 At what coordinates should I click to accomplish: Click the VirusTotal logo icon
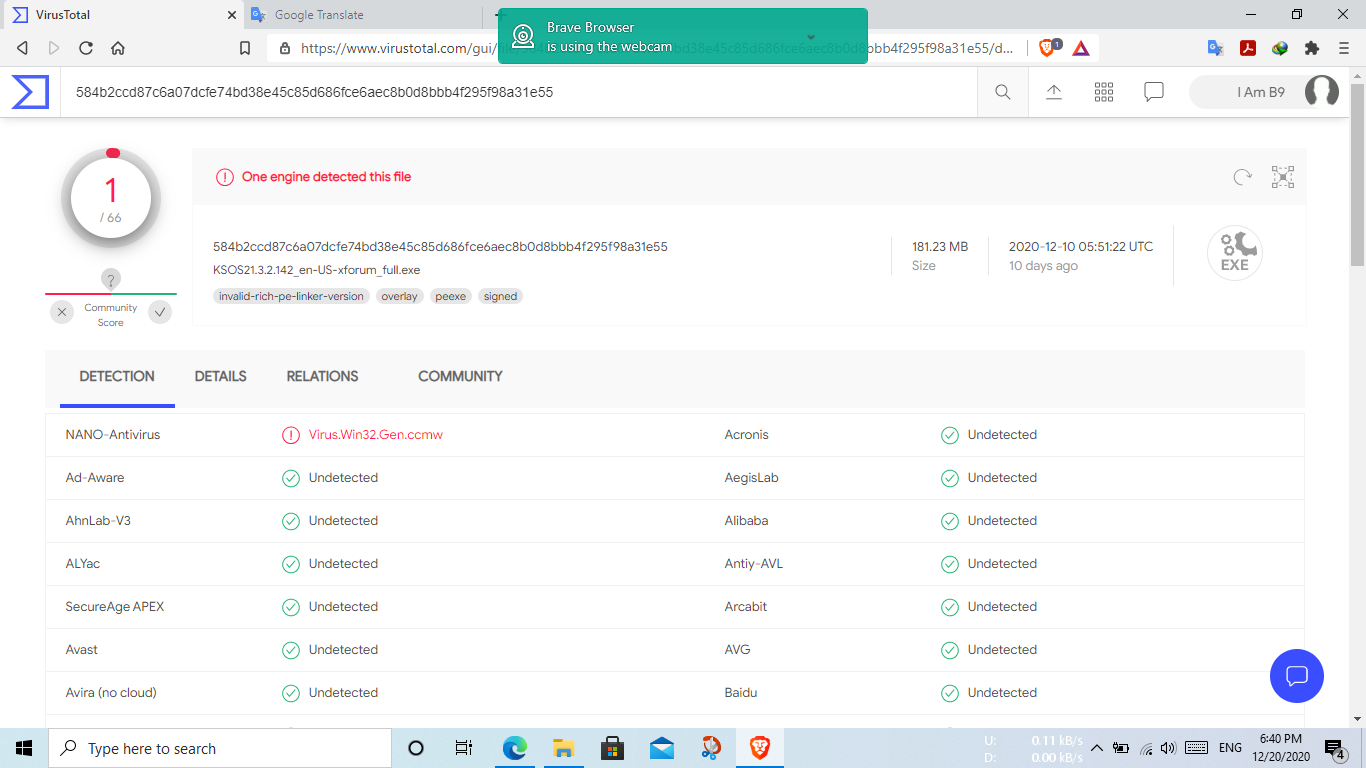click(30, 92)
